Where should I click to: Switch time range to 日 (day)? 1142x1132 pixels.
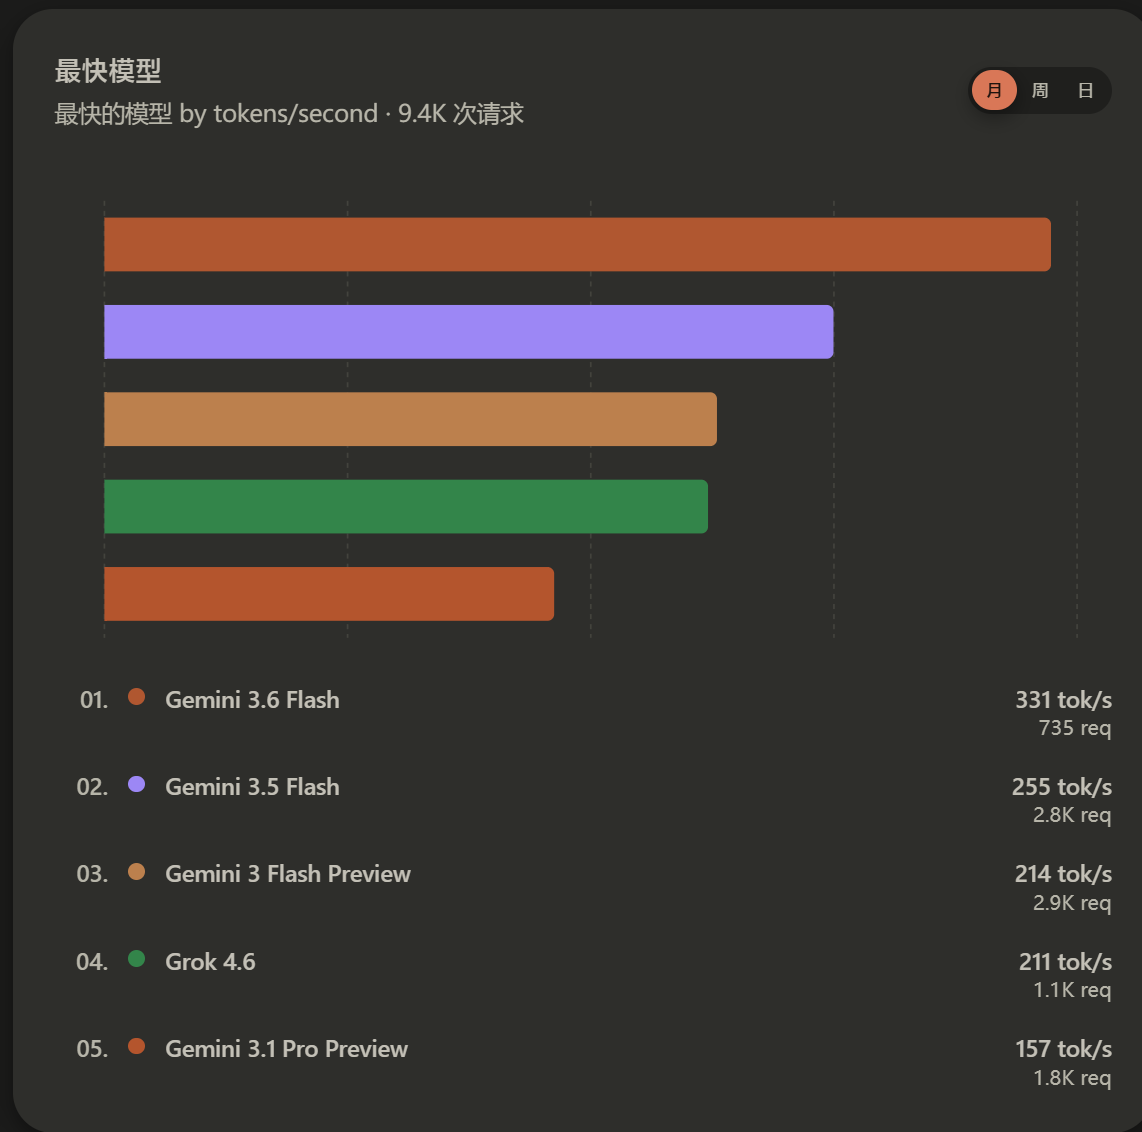tap(1085, 90)
